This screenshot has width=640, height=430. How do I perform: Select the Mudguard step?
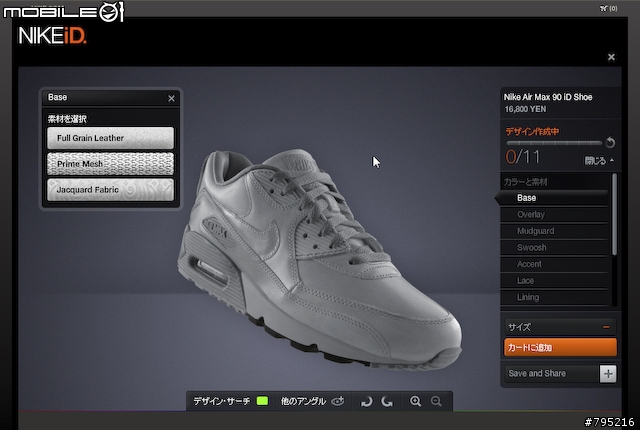pos(555,231)
